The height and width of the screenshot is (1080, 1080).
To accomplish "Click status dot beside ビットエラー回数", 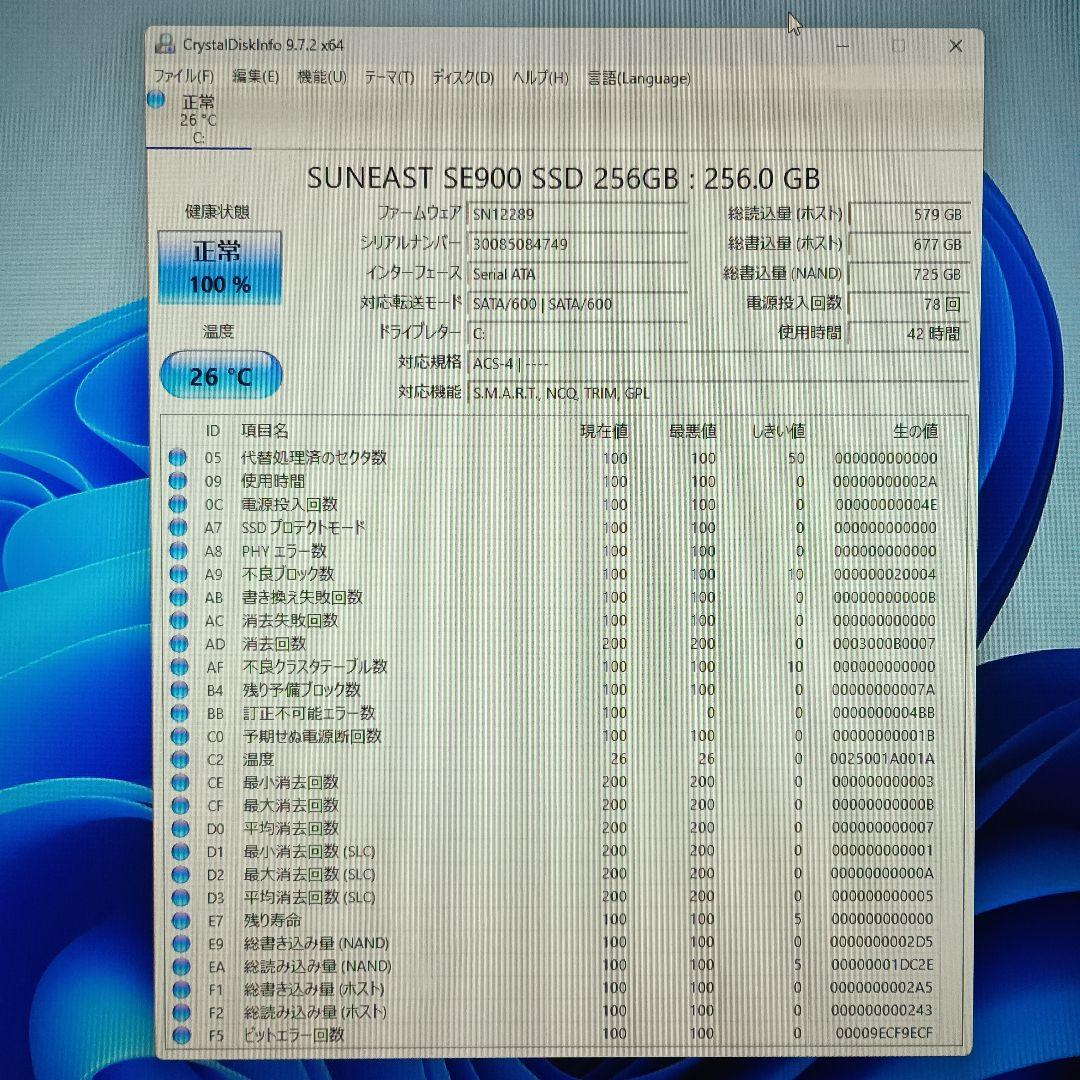I will [178, 1036].
